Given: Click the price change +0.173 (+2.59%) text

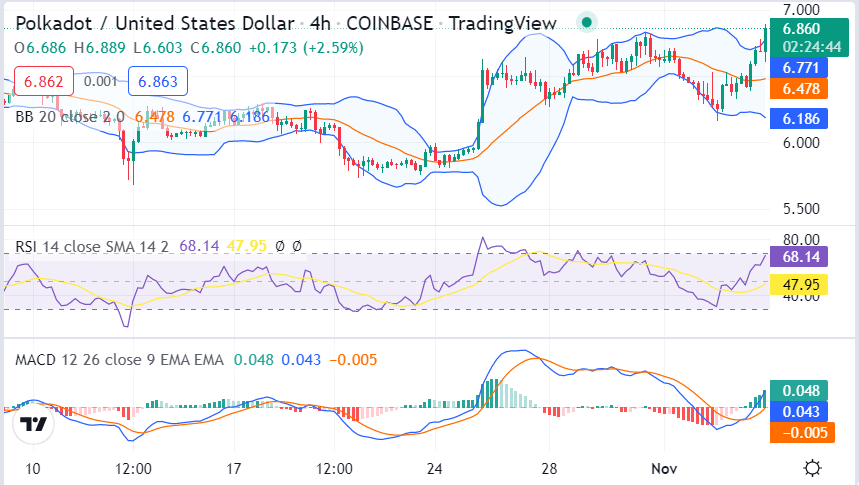Looking at the screenshot, I should pos(306,48).
